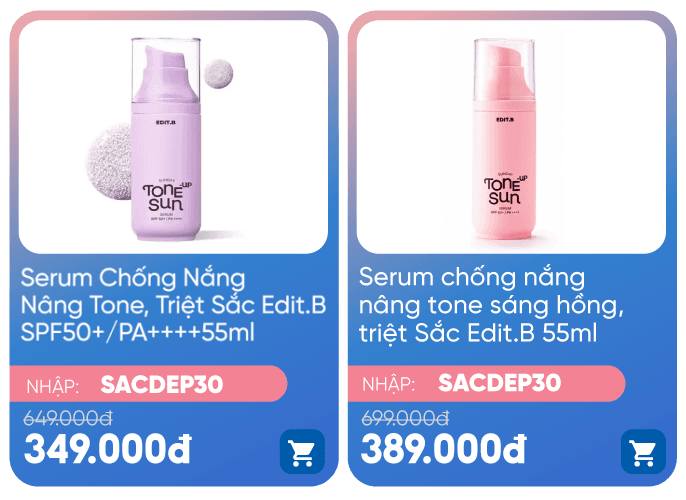Open the "Serum Chống Nắng Nâng Tone" product title

pos(173,305)
